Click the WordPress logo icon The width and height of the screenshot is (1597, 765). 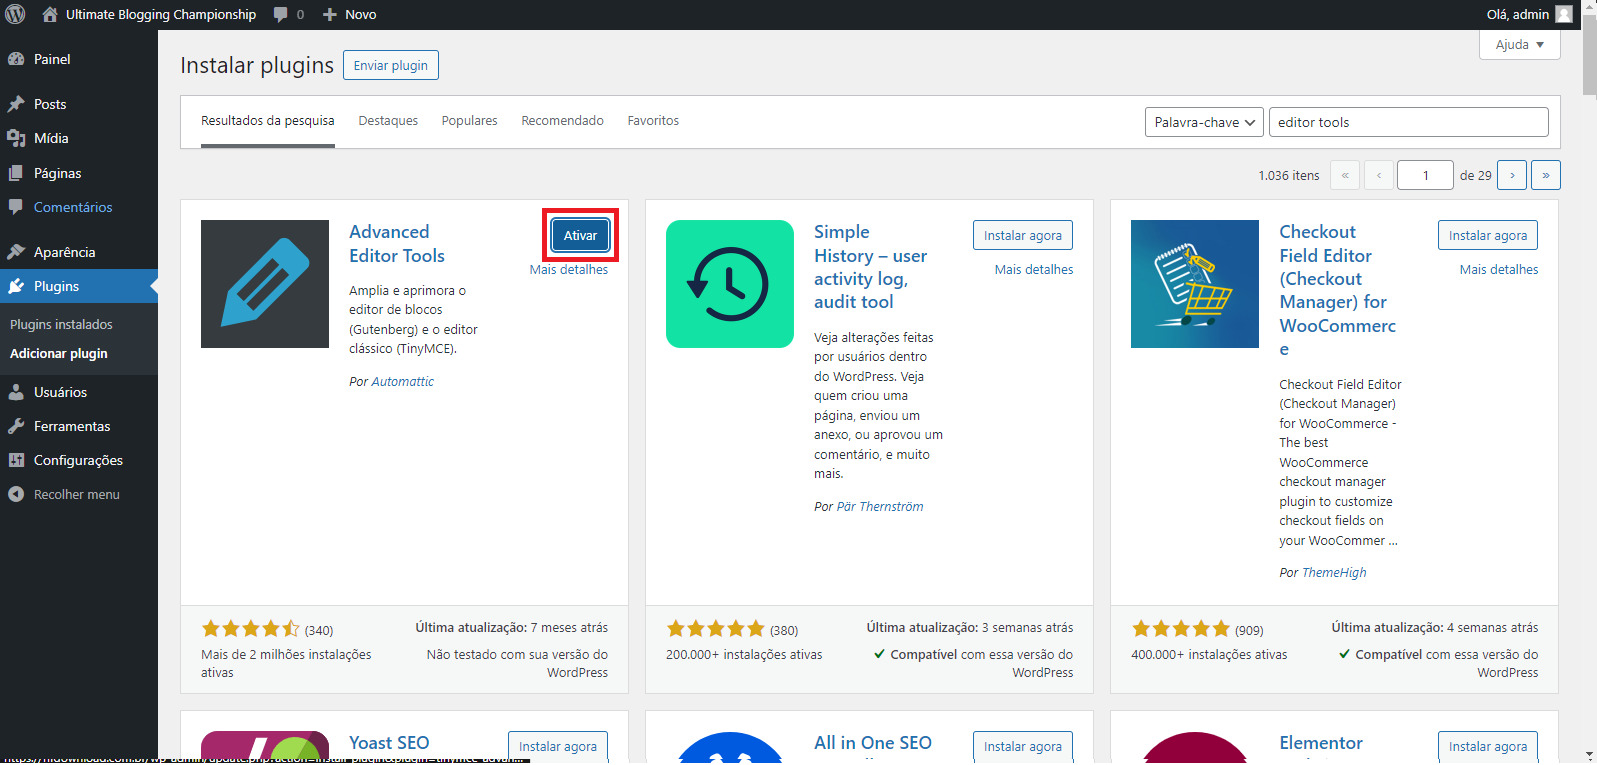tap(15, 14)
